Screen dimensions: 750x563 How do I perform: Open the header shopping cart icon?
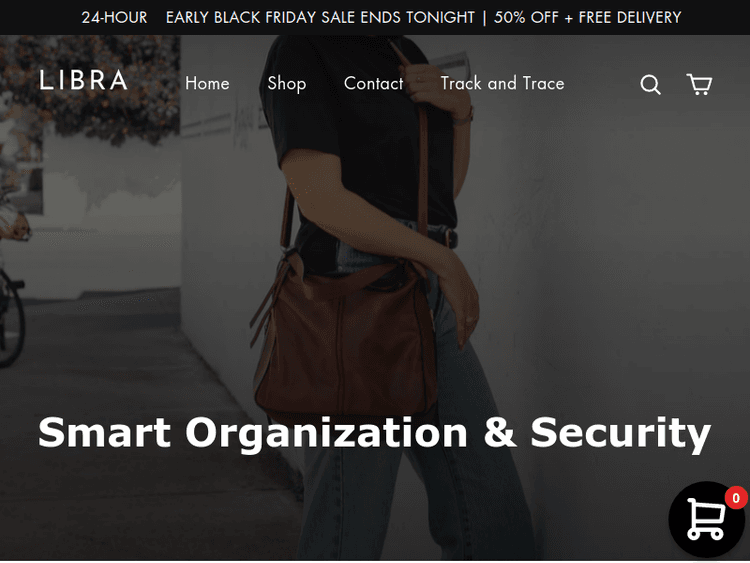(699, 84)
